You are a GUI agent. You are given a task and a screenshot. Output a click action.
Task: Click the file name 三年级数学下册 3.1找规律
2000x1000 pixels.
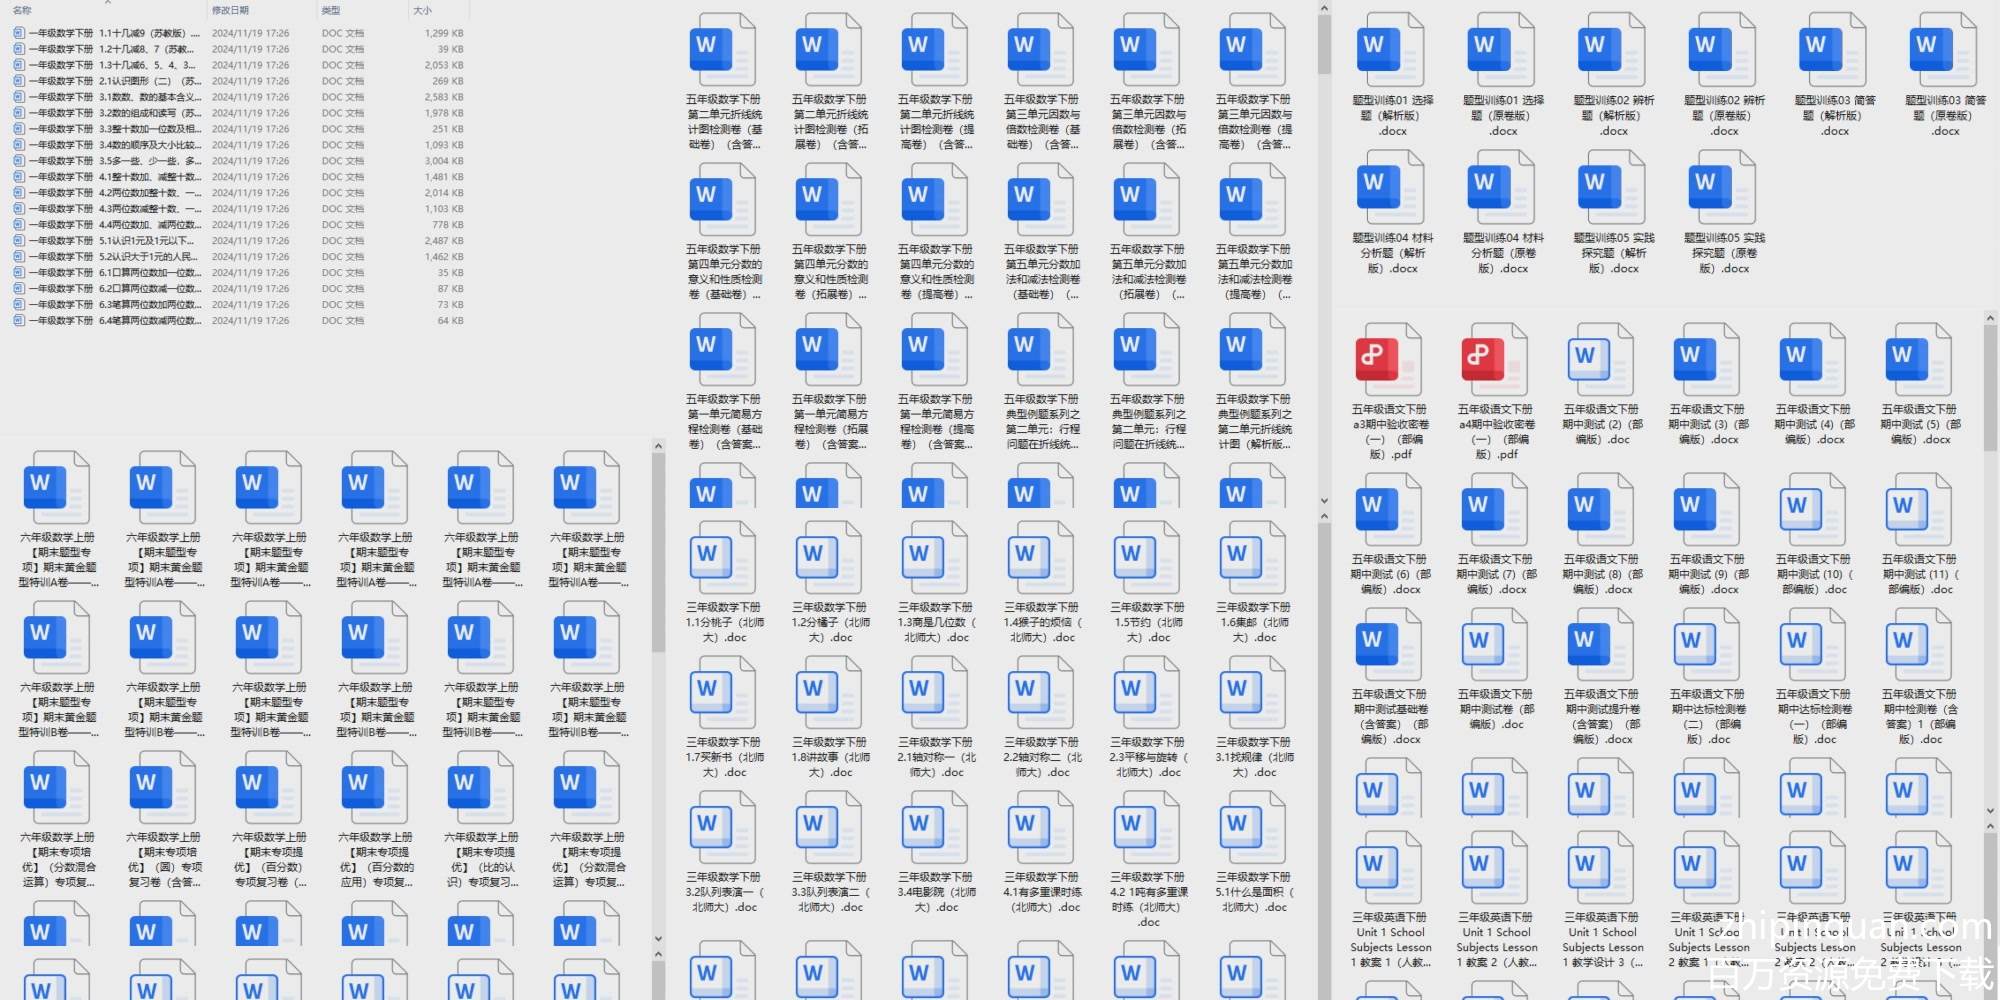pos(1253,757)
